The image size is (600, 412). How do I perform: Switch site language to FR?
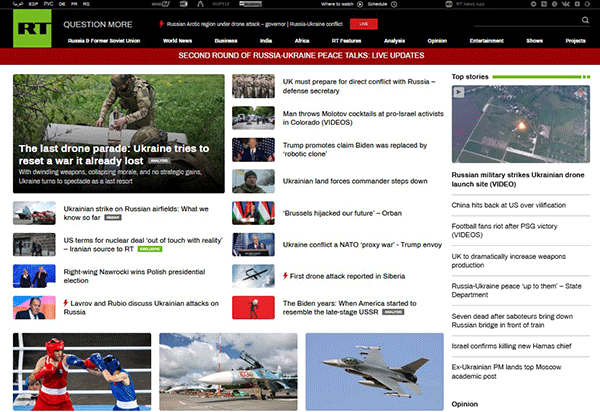point(74,4)
